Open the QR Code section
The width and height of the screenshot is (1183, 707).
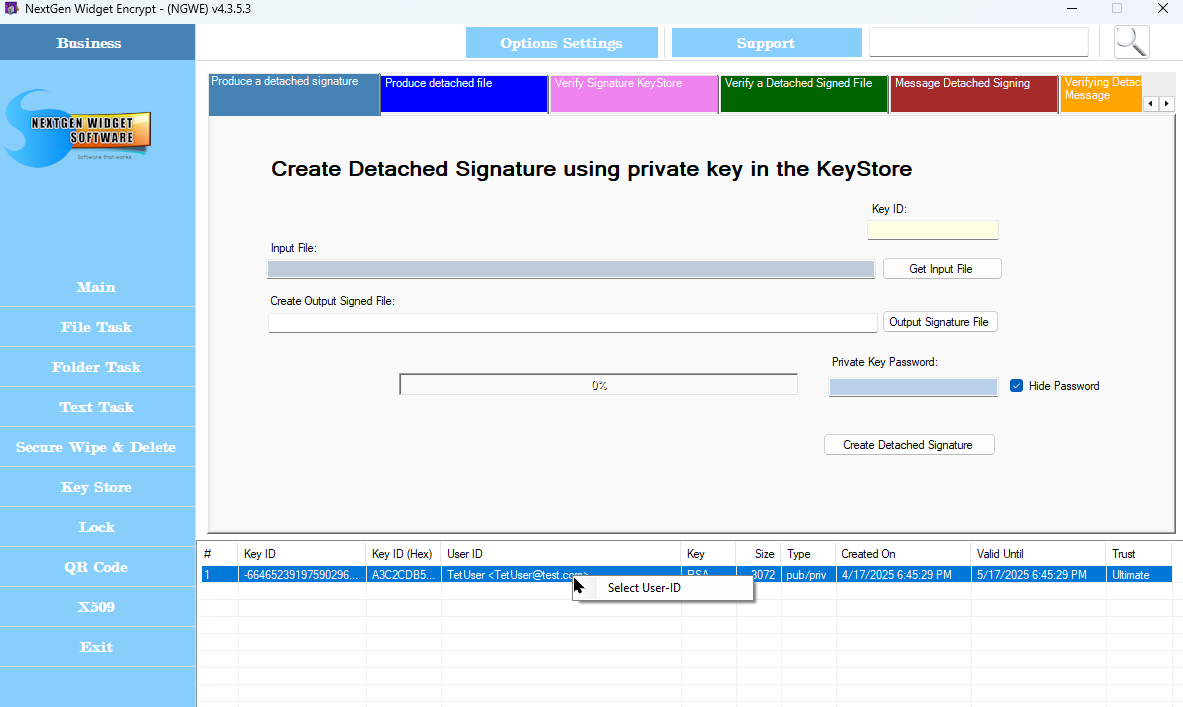click(97, 567)
